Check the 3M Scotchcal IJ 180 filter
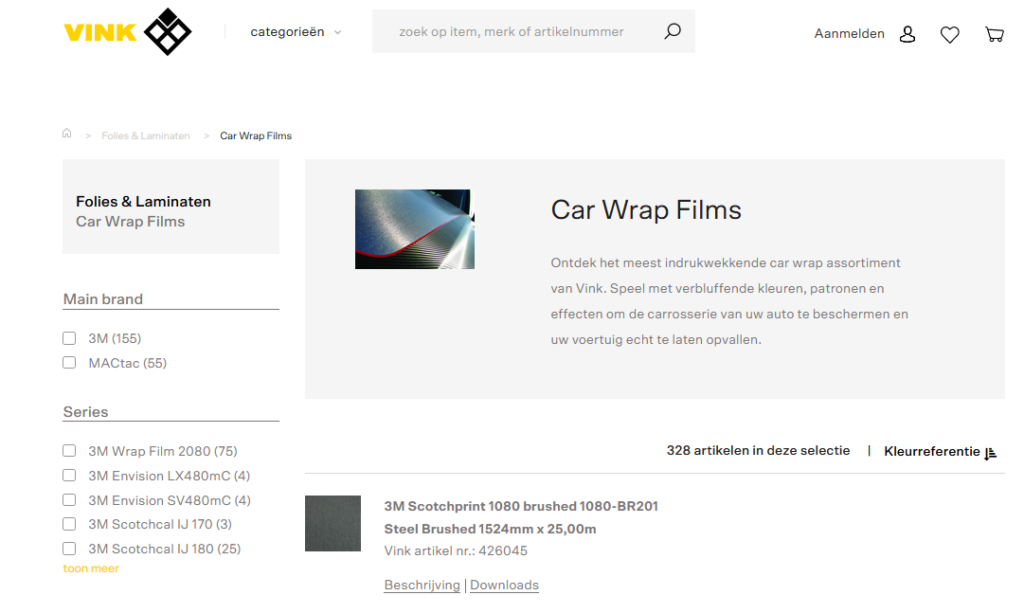1024x613 pixels. (69, 548)
